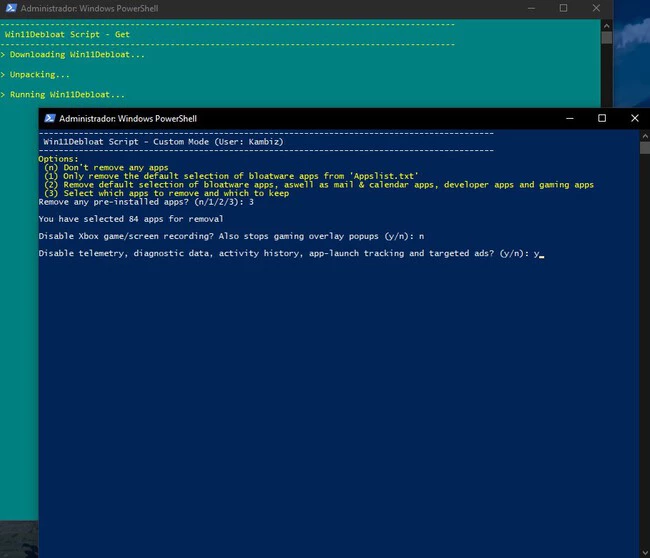Close the front Custom Mode PowerShell window

click(x=634, y=118)
